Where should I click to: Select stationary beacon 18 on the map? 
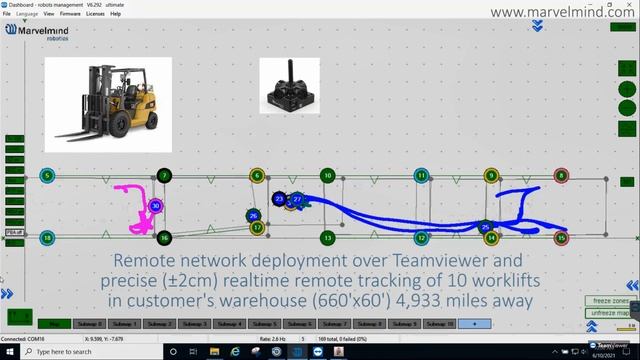point(47,238)
